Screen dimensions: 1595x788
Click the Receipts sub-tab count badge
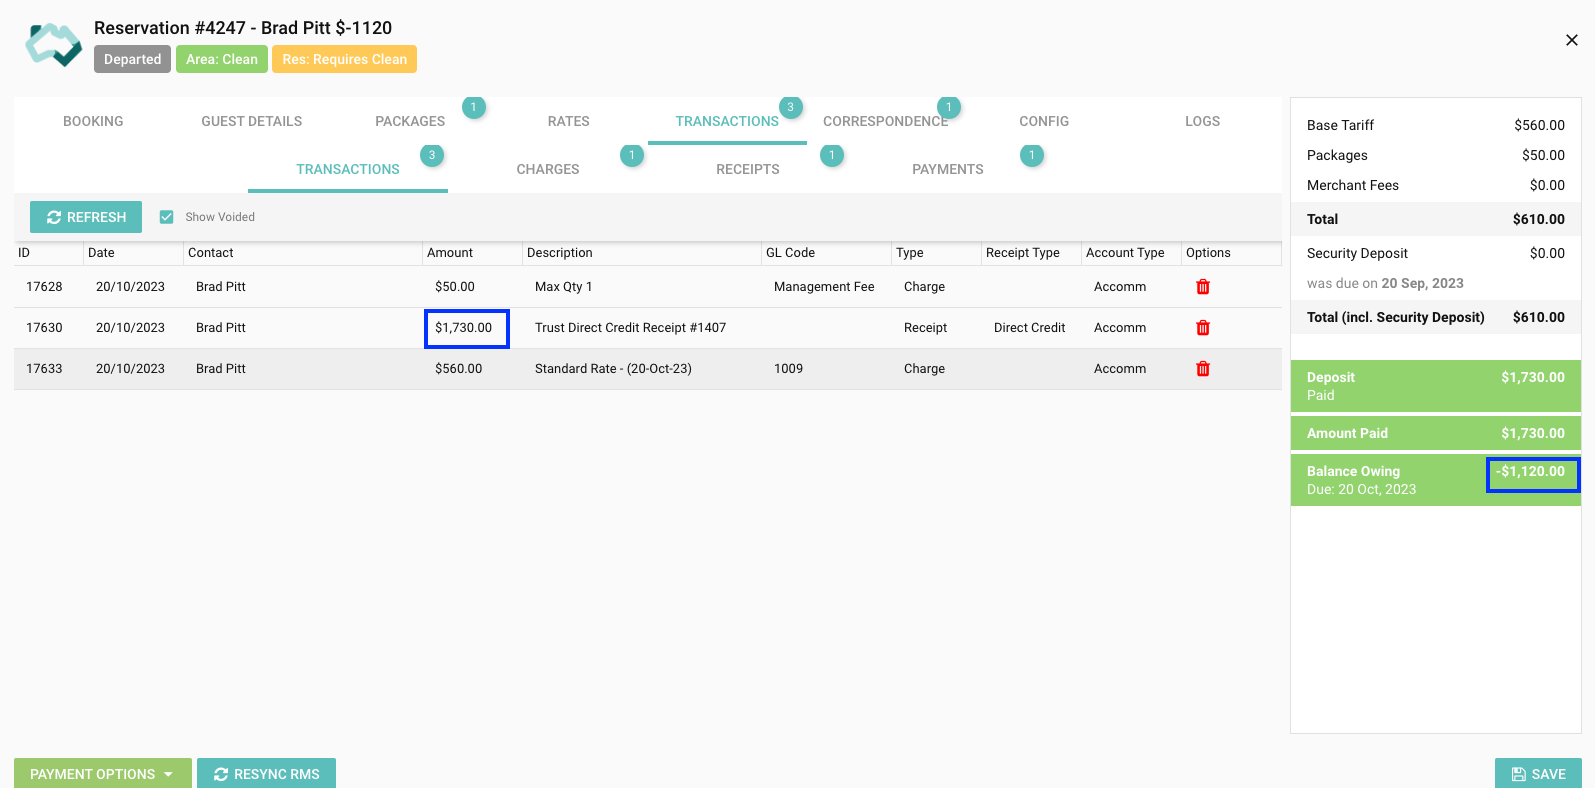832,155
